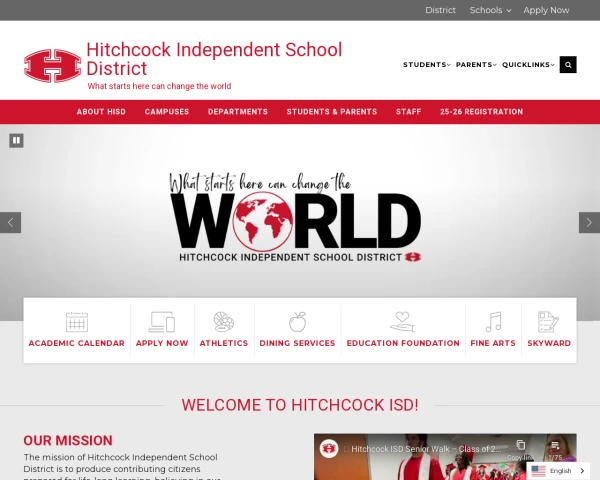Click the Hitchcock H logo in header
Screen dimensions: 600x480
(52, 65)
